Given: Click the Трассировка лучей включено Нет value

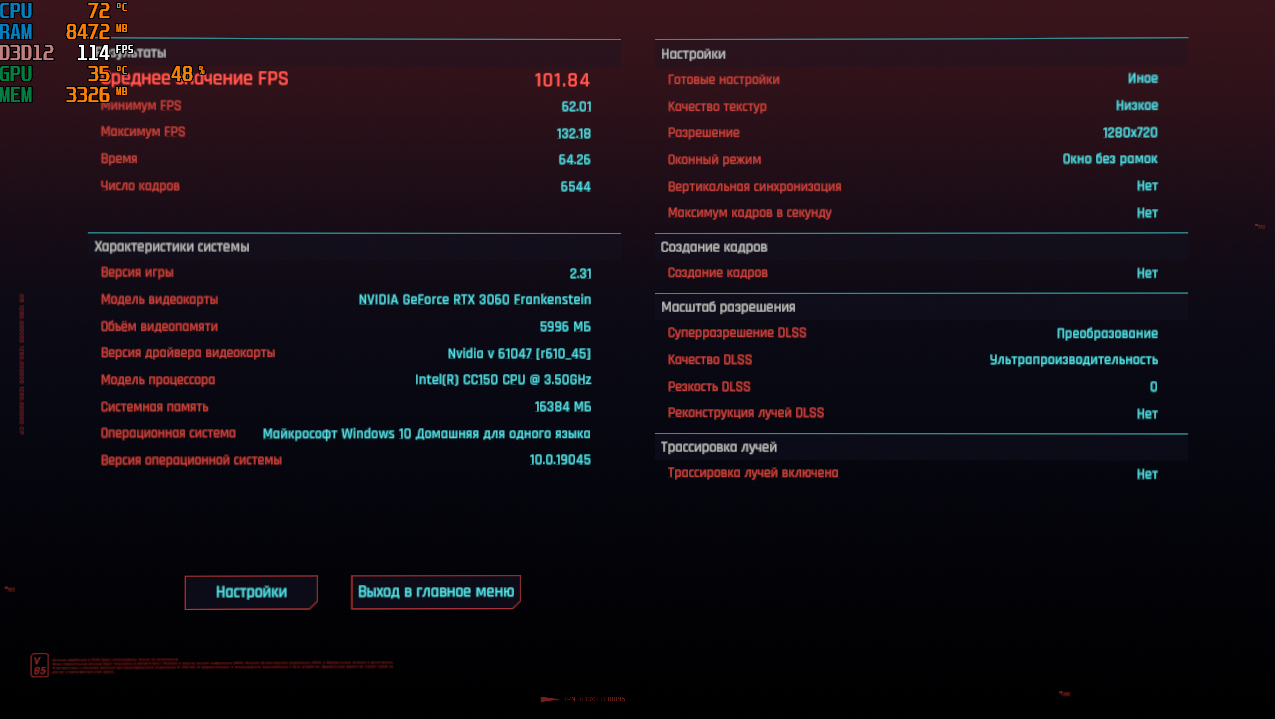Looking at the screenshot, I should click(x=1147, y=475).
